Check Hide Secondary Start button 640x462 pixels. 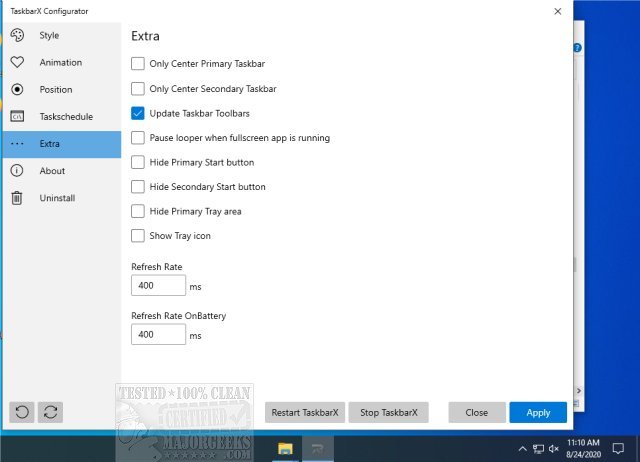click(x=138, y=187)
